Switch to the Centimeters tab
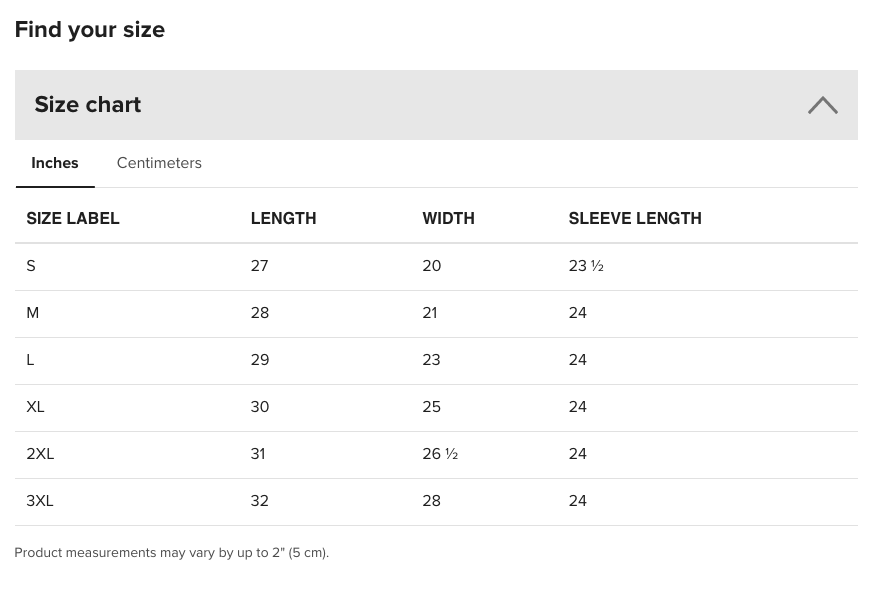Viewport: 877px width, 591px height. click(159, 163)
